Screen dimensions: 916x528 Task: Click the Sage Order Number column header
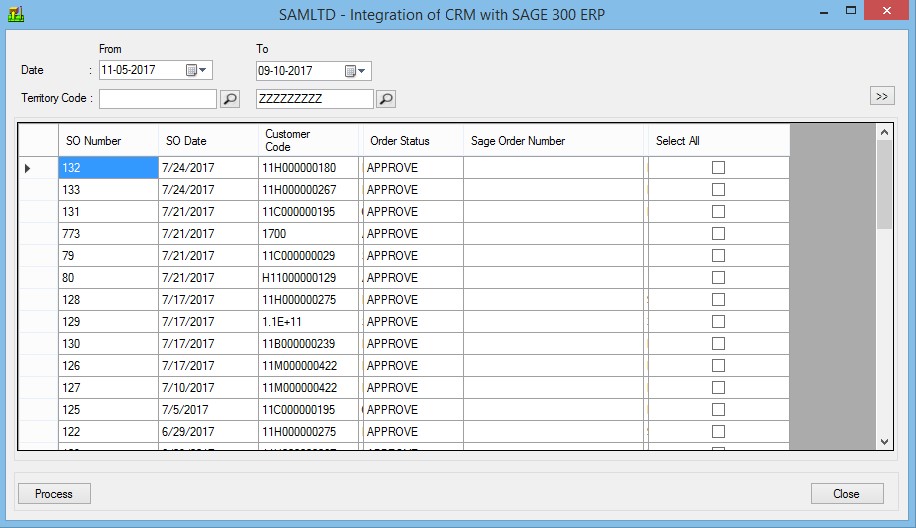[x=553, y=140]
